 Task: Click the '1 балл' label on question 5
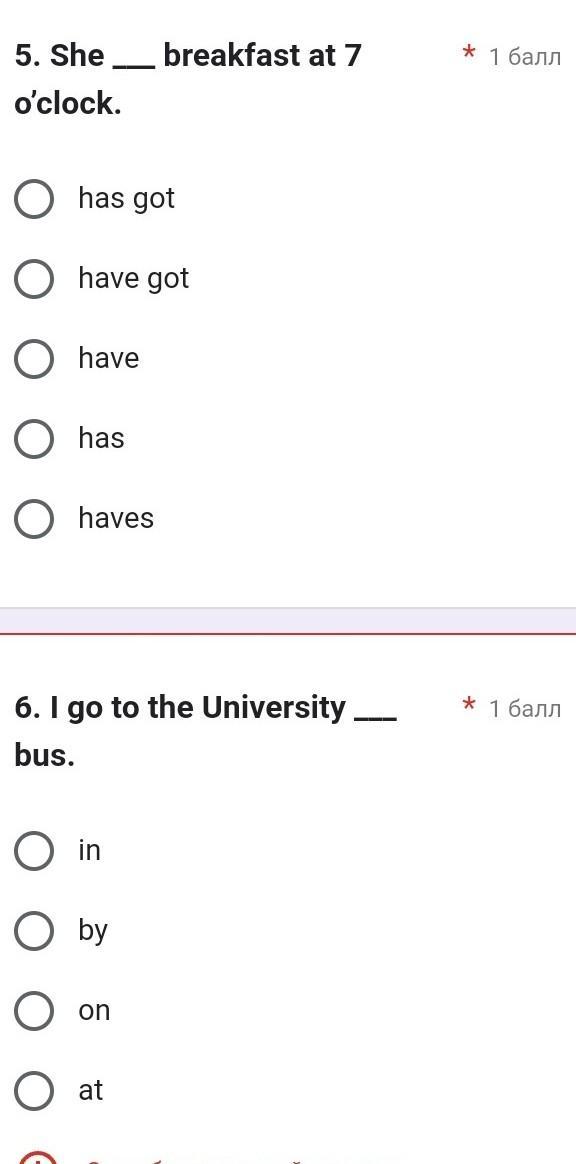click(x=525, y=56)
